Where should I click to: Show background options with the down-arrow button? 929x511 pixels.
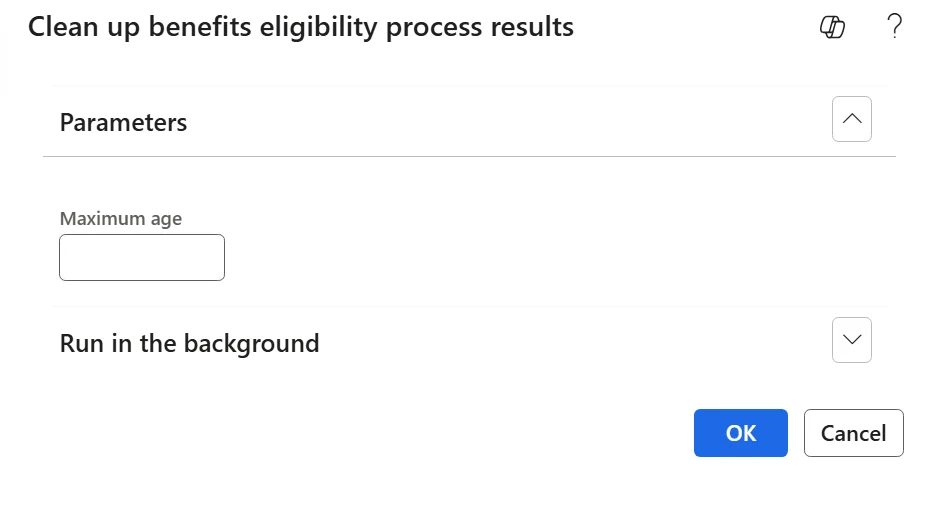pyautogui.click(x=851, y=340)
